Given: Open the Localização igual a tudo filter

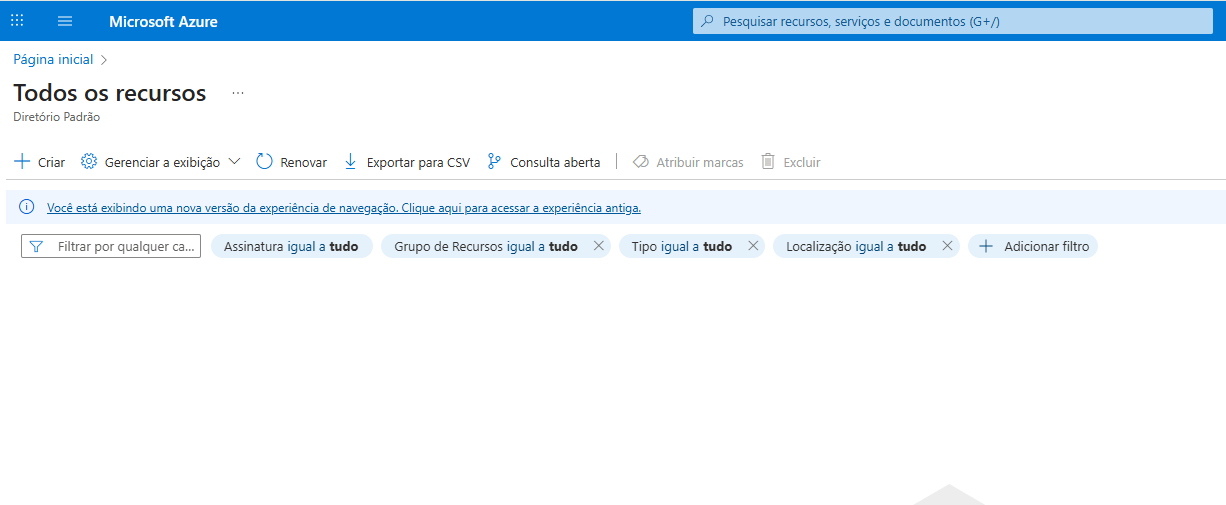Looking at the screenshot, I should click(x=856, y=246).
